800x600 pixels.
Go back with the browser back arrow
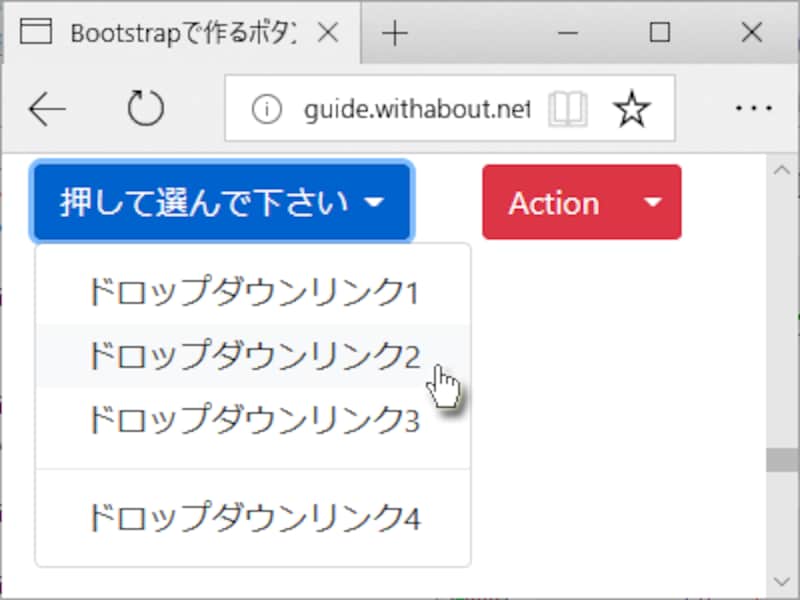click(47, 109)
